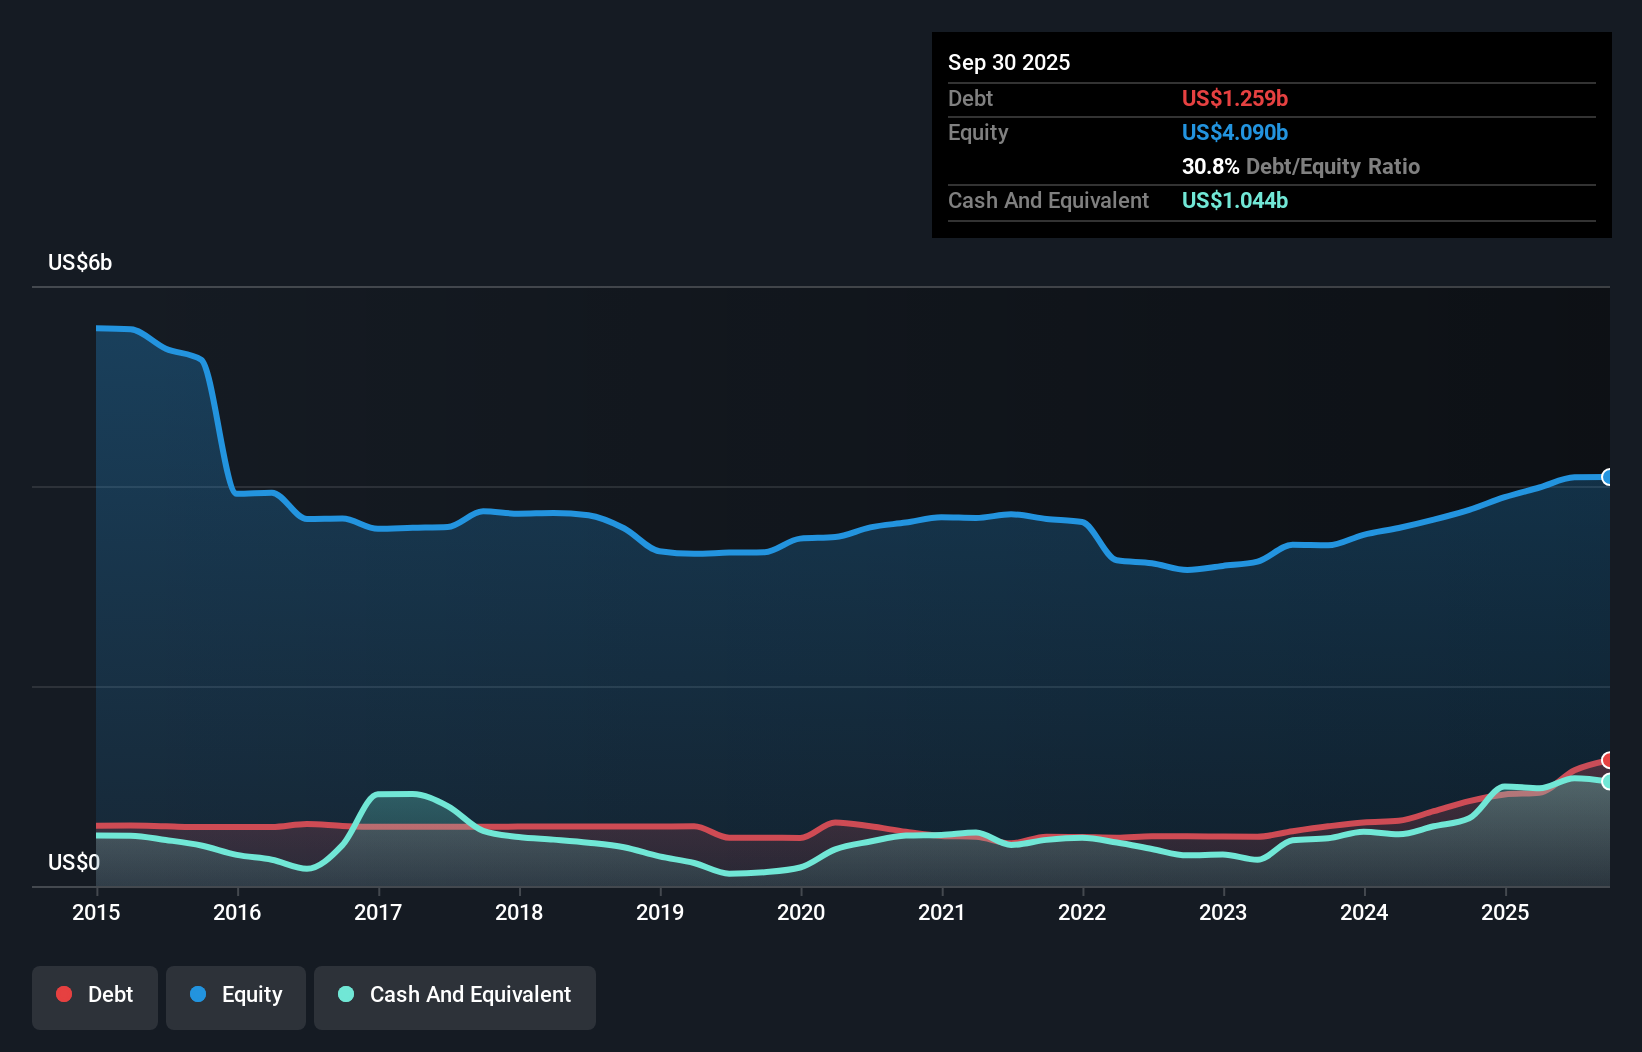Click the teal Cash And Equivalent legend dot
The image size is (1642, 1052).
[x=345, y=995]
